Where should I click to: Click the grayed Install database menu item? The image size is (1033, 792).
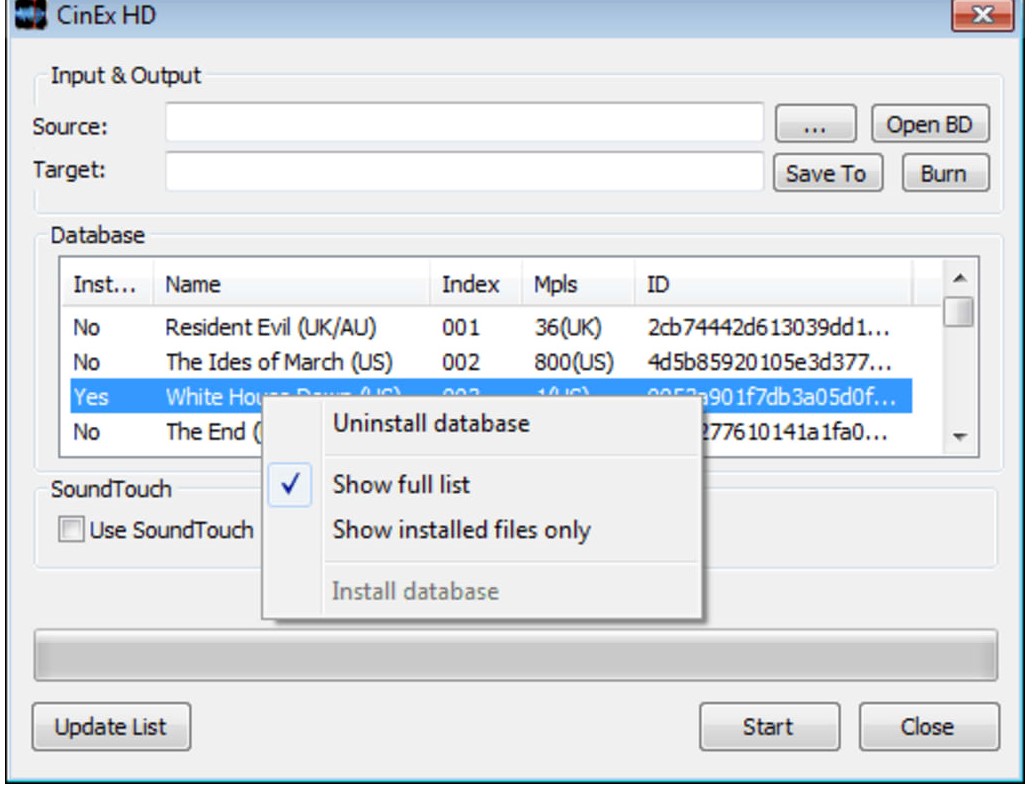482,591
